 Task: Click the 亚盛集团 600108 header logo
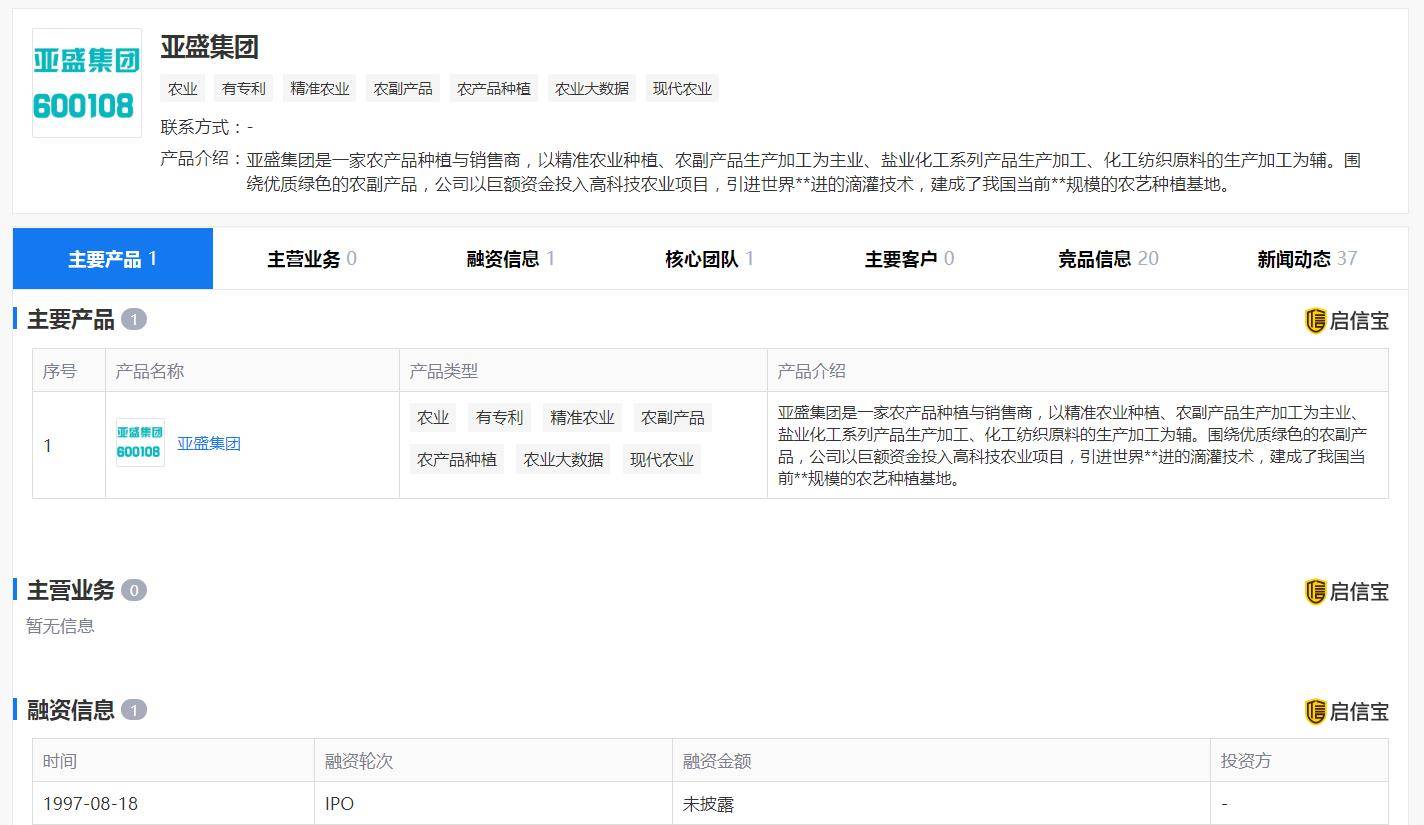tap(87, 83)
